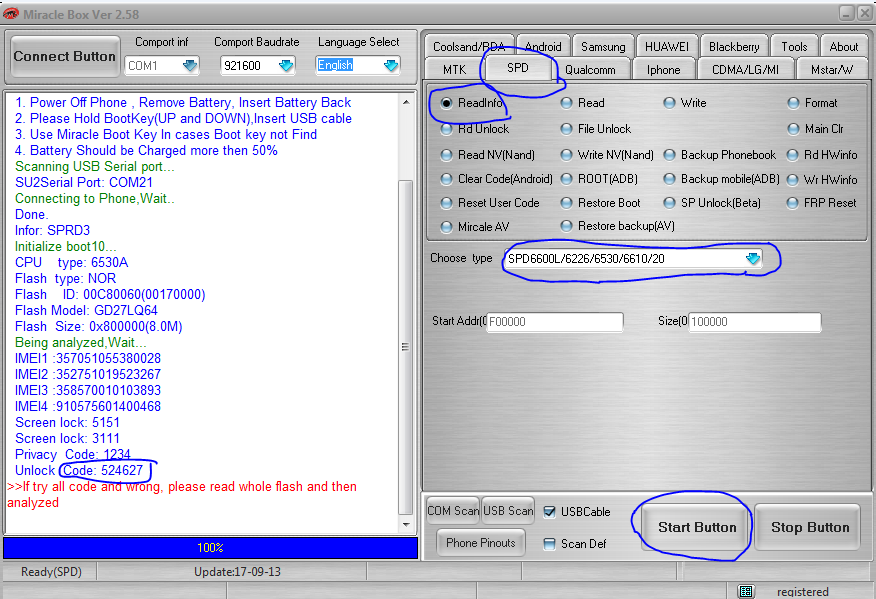Choose the File Unlock radio option
The width and height of the screenshot is (876, 599).
pyautogui.click(x=566, y=129)
